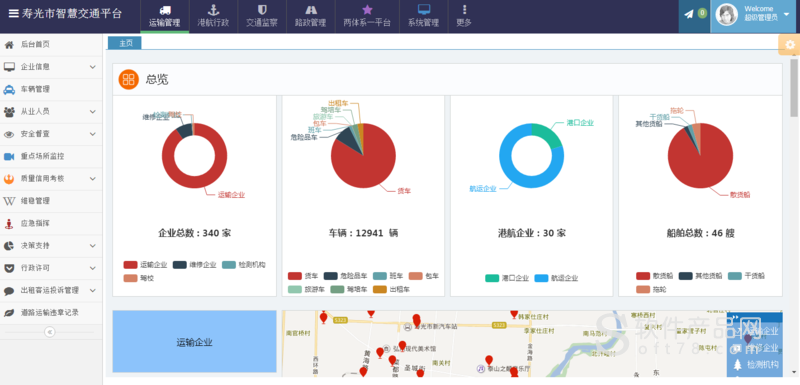Image resolution: width=800 pixels, height=385 pixels.
Task: Toggle the hamburger menu beside platform title
Action: 13,14
